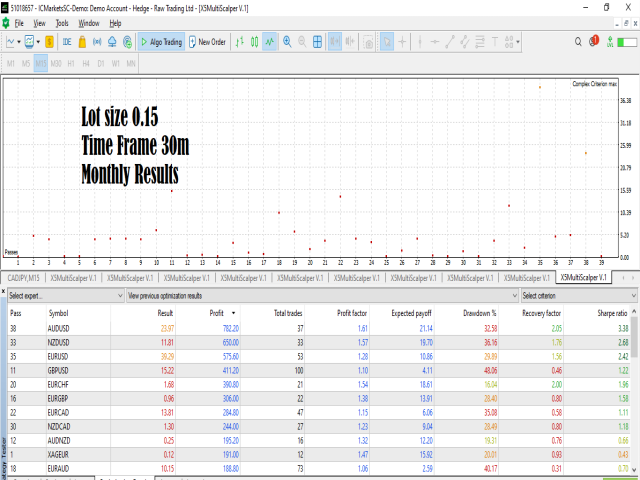
Task: Click the green connection status bar
Action: [627, 42]
